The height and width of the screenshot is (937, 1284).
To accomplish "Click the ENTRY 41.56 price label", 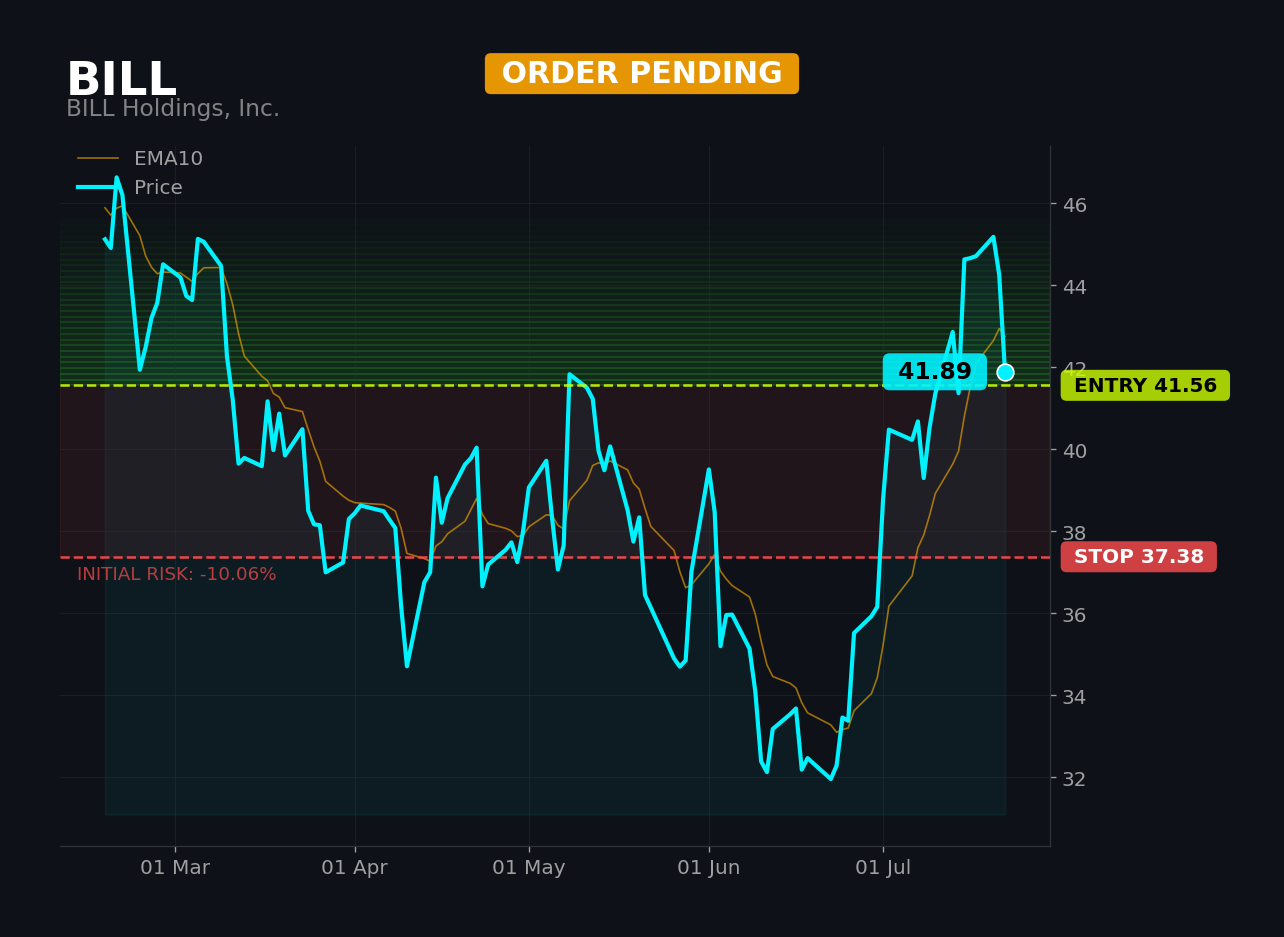I will (x=1145, y=386).
